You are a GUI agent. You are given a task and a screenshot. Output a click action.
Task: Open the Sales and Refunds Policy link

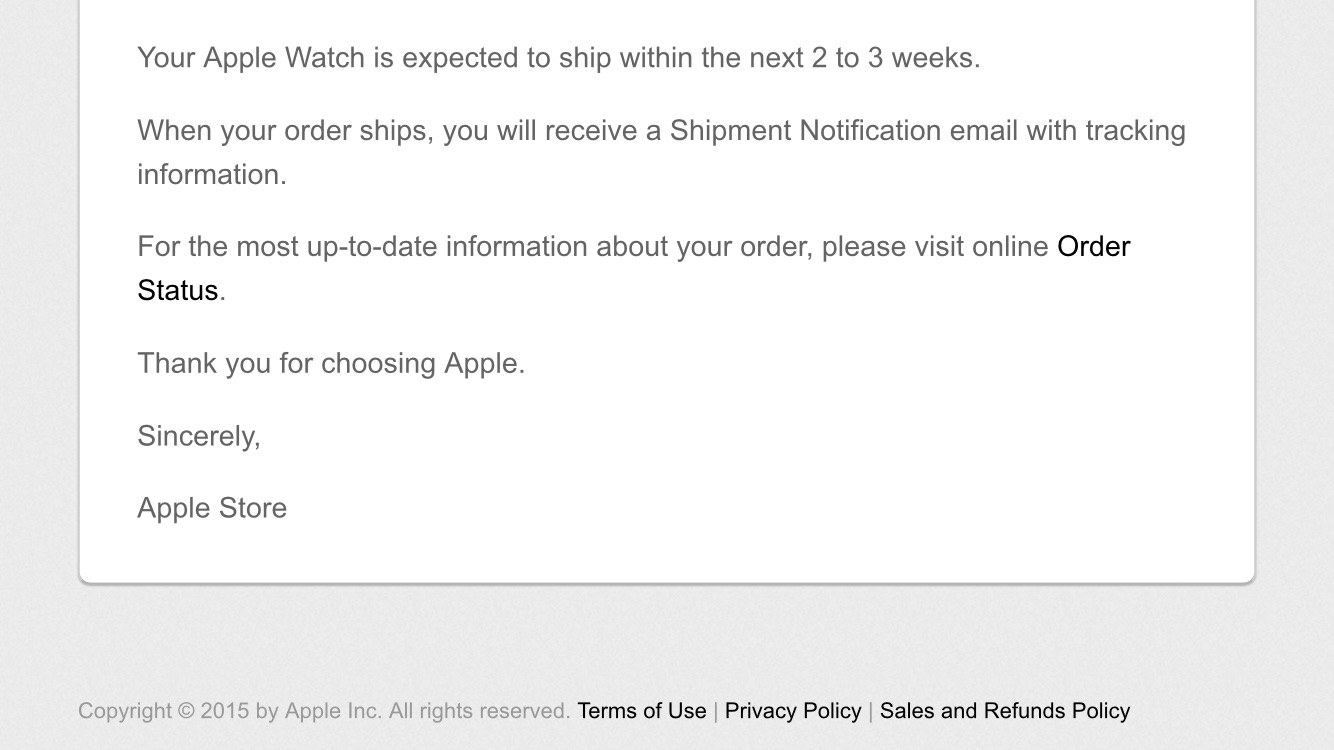coord(1004,711)
